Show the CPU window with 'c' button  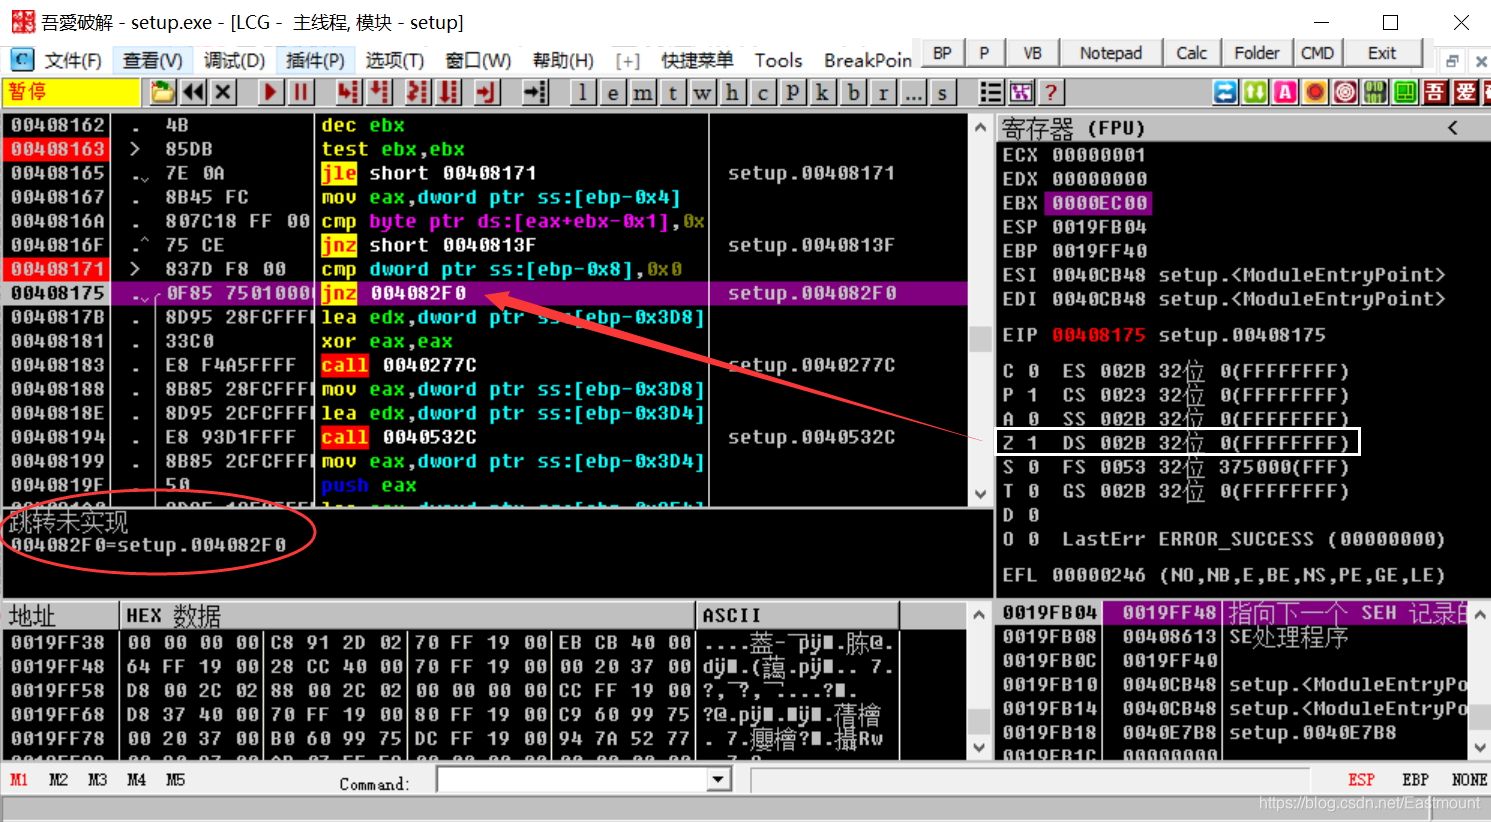point(763,93)
